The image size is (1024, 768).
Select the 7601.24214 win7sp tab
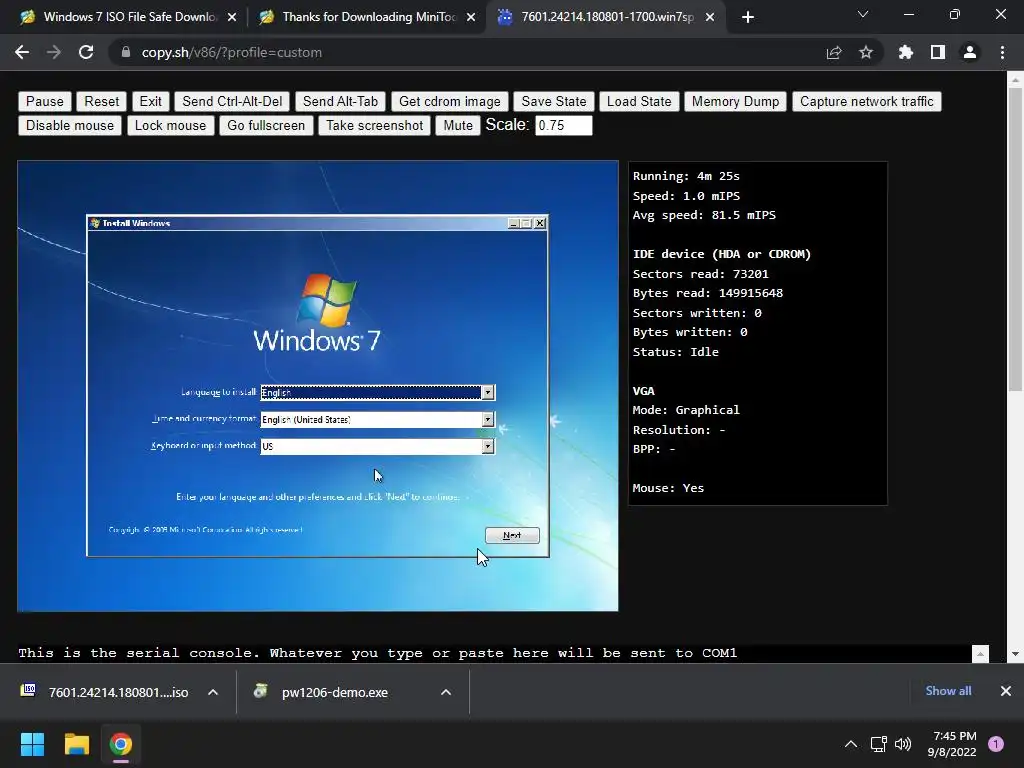(x=607, y=17)
